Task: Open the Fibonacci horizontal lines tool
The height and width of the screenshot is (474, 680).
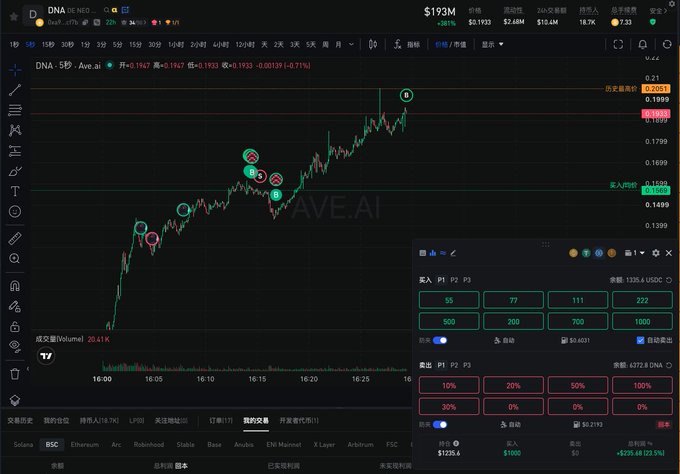Action: point(15,110)
